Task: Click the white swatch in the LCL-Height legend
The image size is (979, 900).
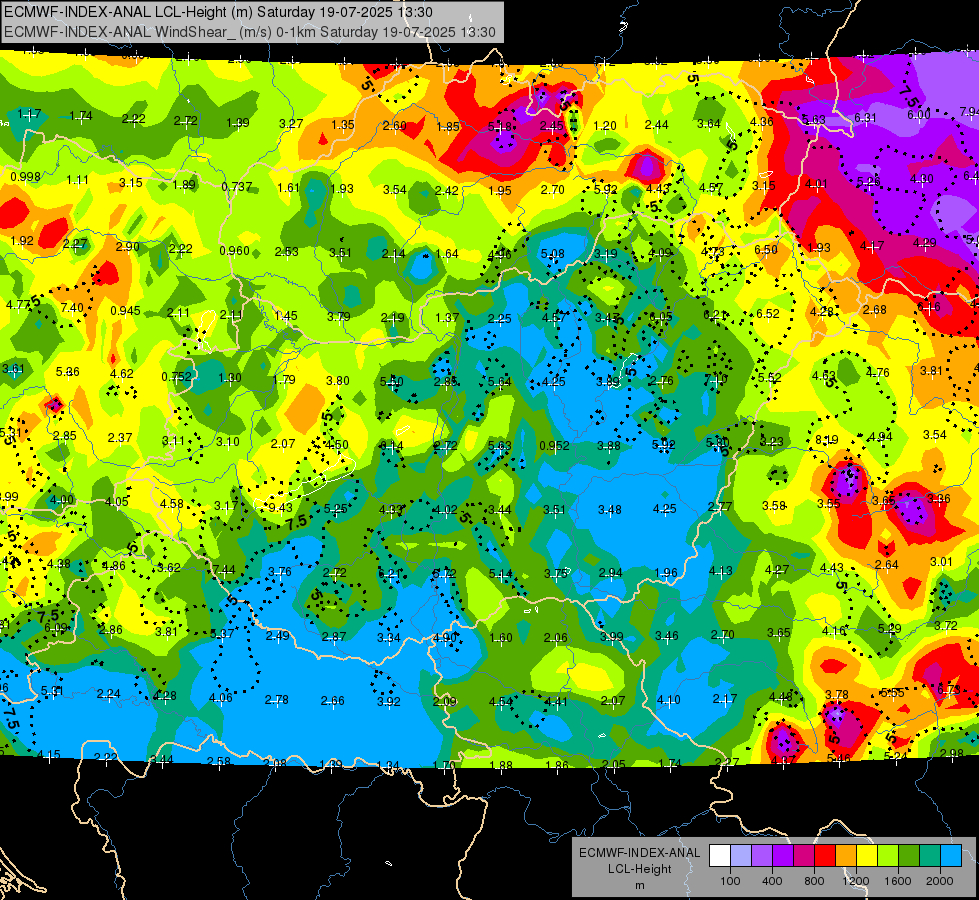Action: (x=720, y=856)
